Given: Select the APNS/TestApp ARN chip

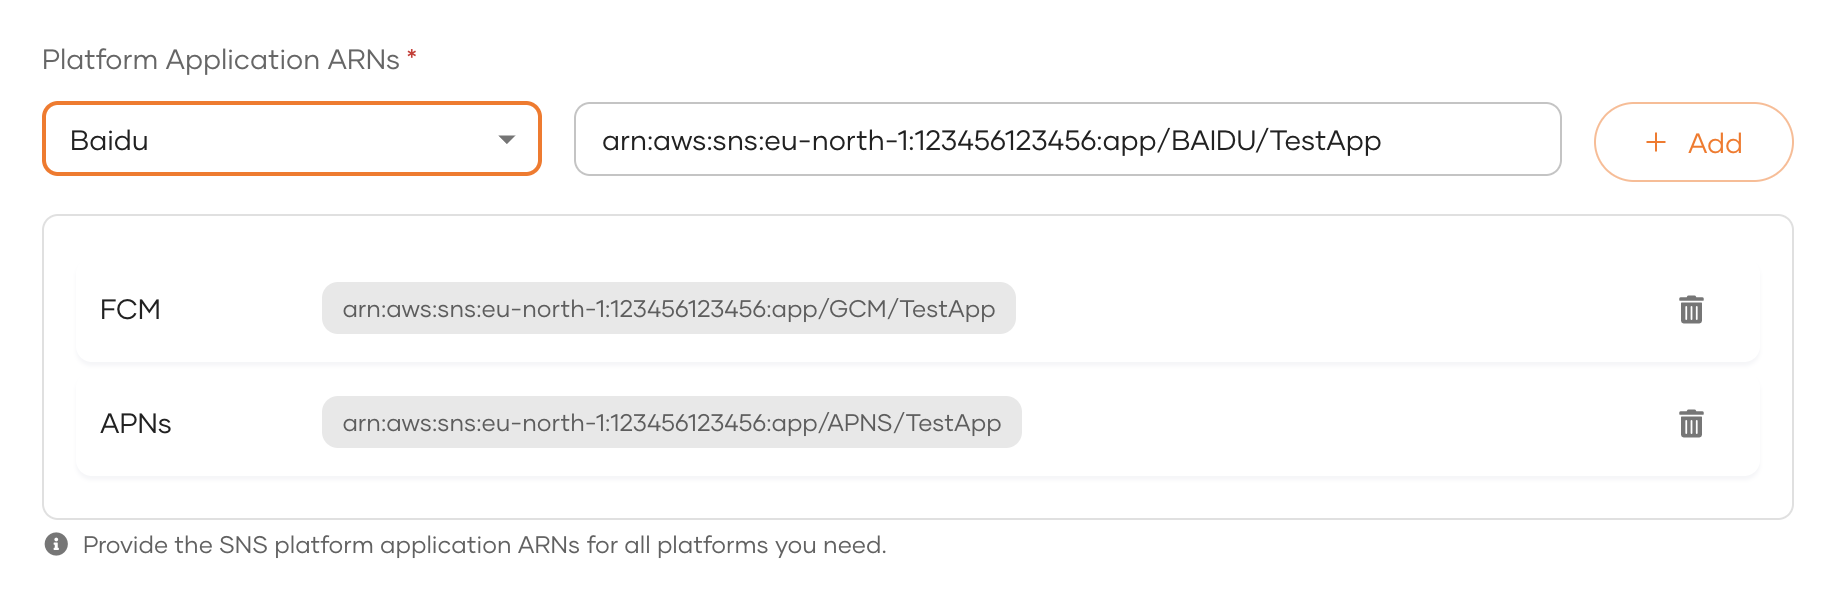Looking at the screenshot, I should [671, 423].
